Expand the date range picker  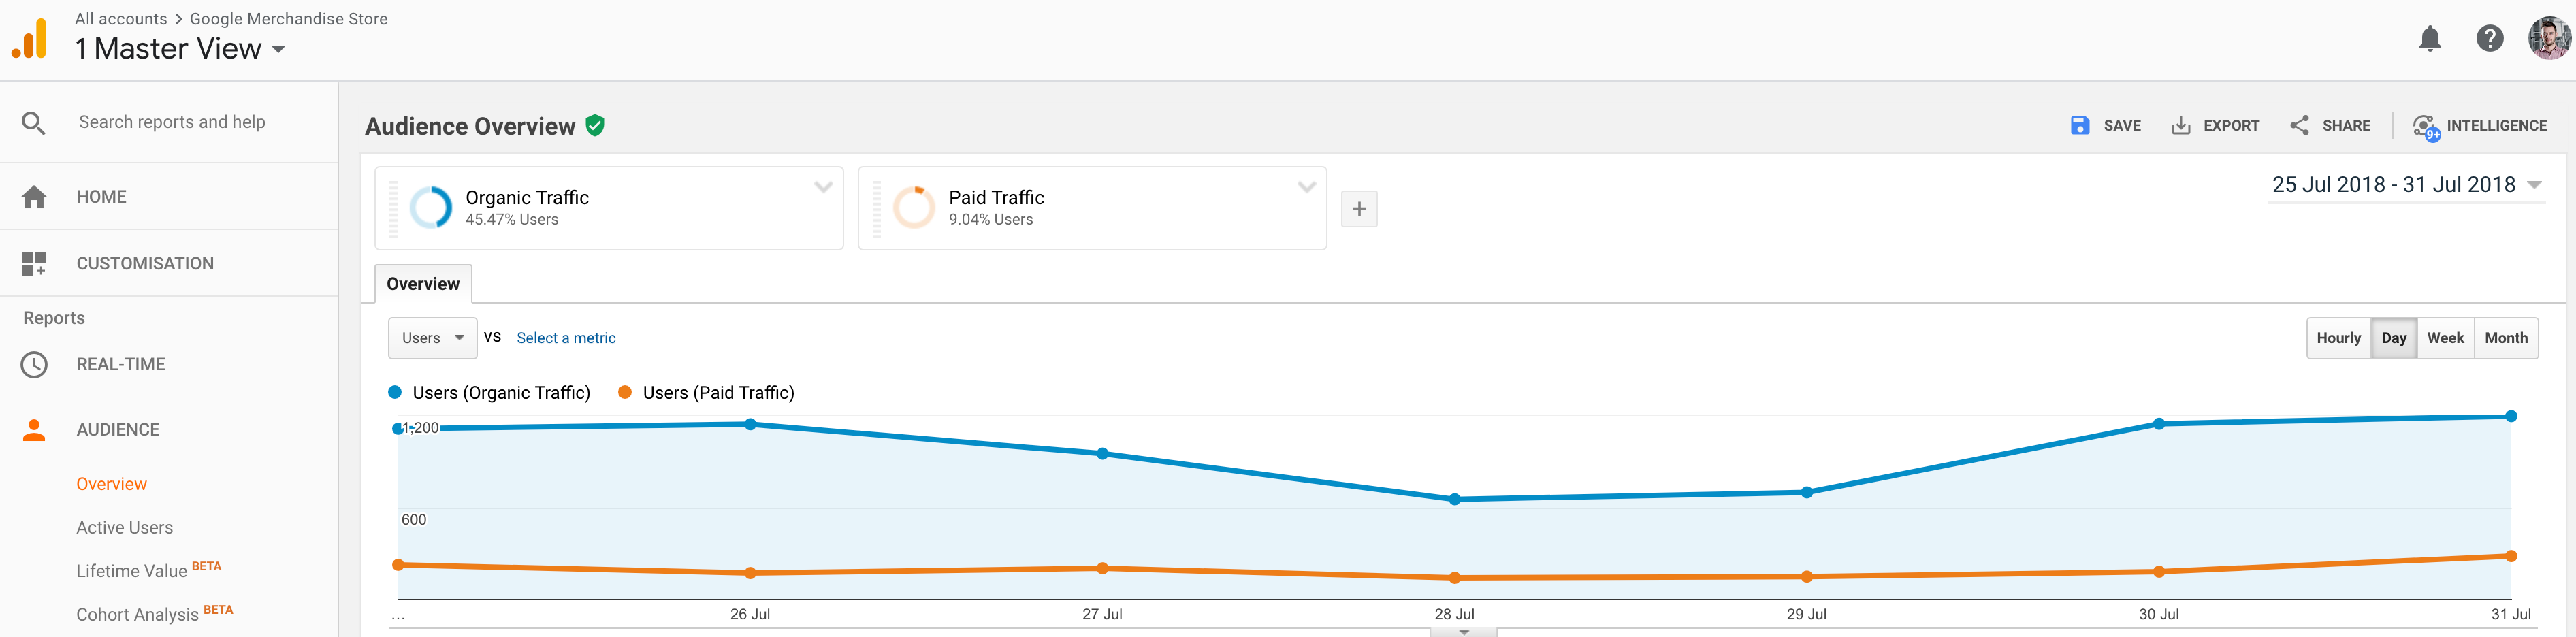pos(2534,185)
